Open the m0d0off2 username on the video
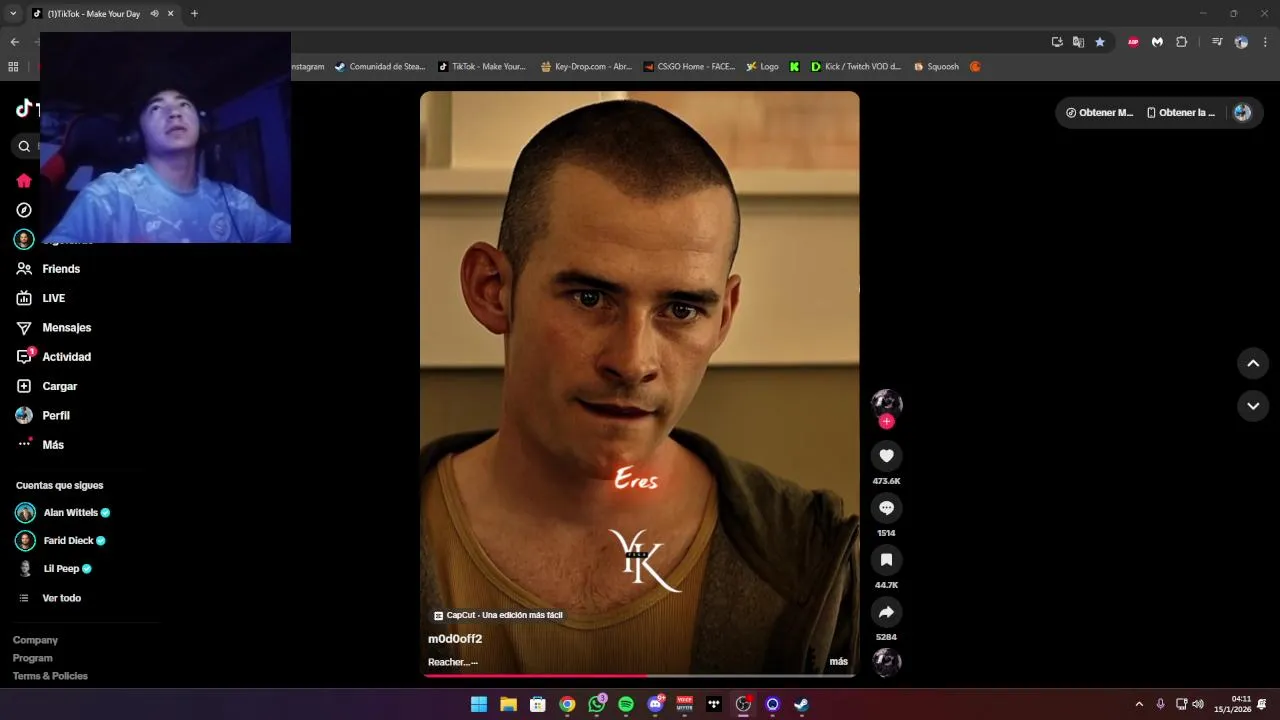Screen dimensions: 1280x720 point(455,639)
